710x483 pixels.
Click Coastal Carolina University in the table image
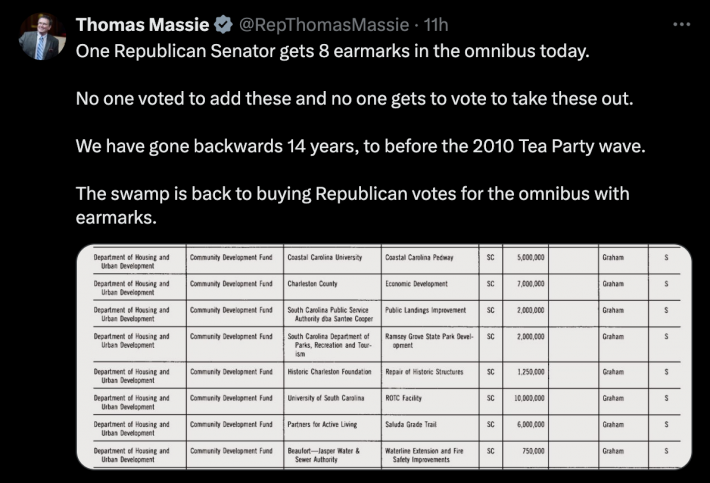(x=325, y=257)
